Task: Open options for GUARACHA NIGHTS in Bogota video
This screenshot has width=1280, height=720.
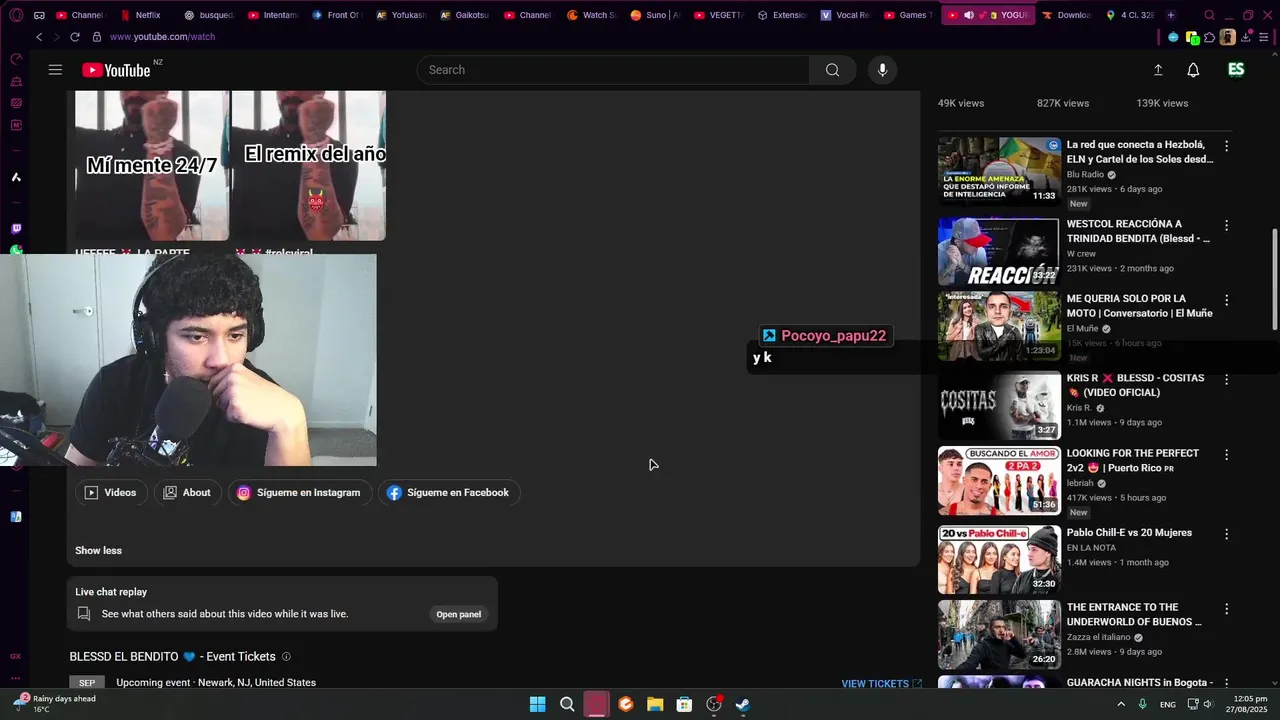Action: click(1226, 684)
